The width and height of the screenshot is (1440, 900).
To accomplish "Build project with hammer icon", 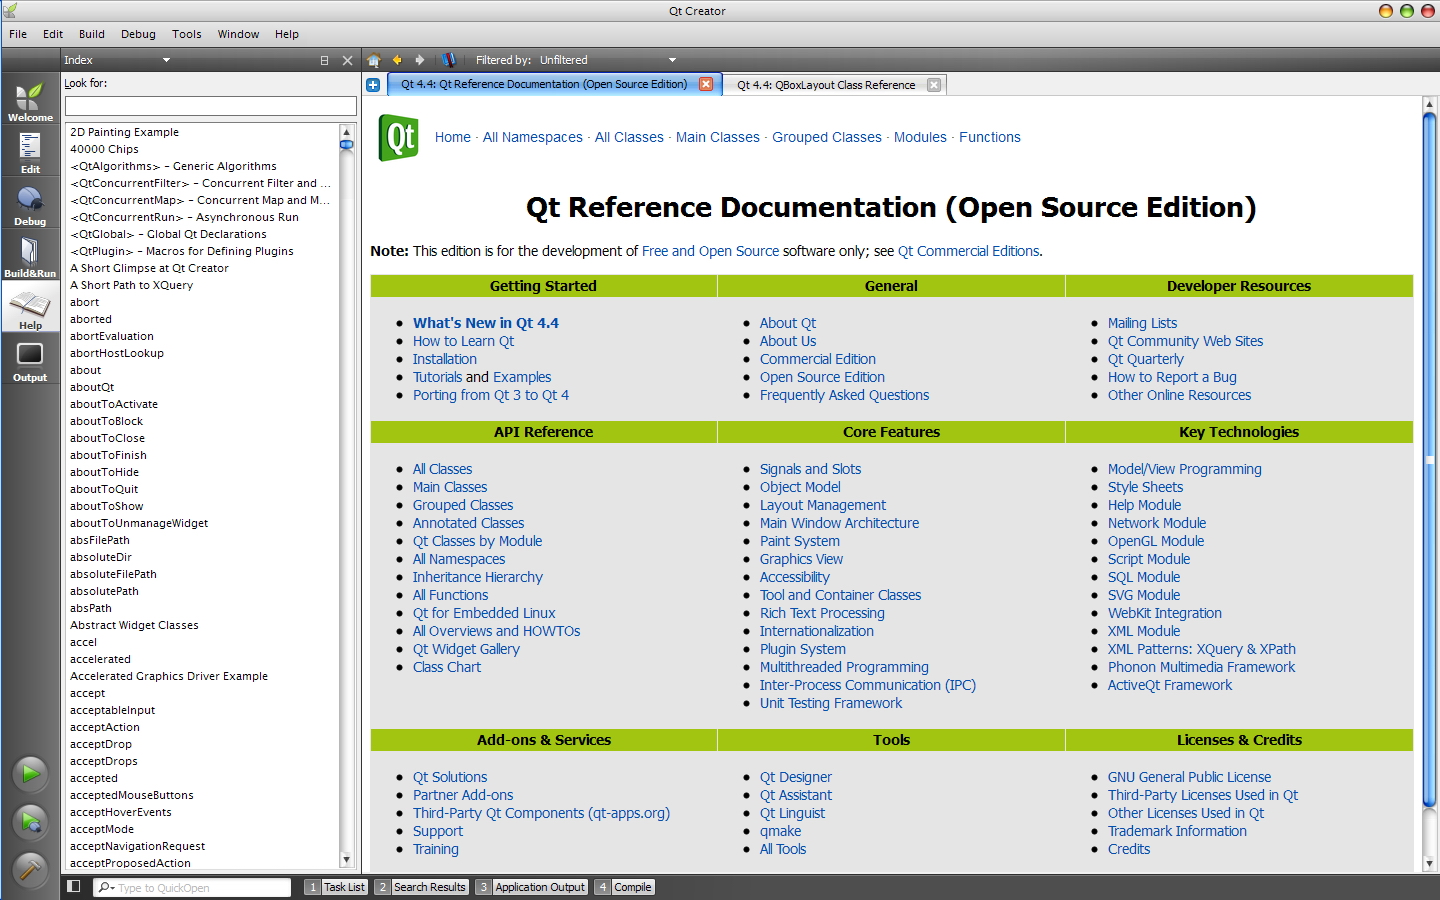I will click(30, 870).
